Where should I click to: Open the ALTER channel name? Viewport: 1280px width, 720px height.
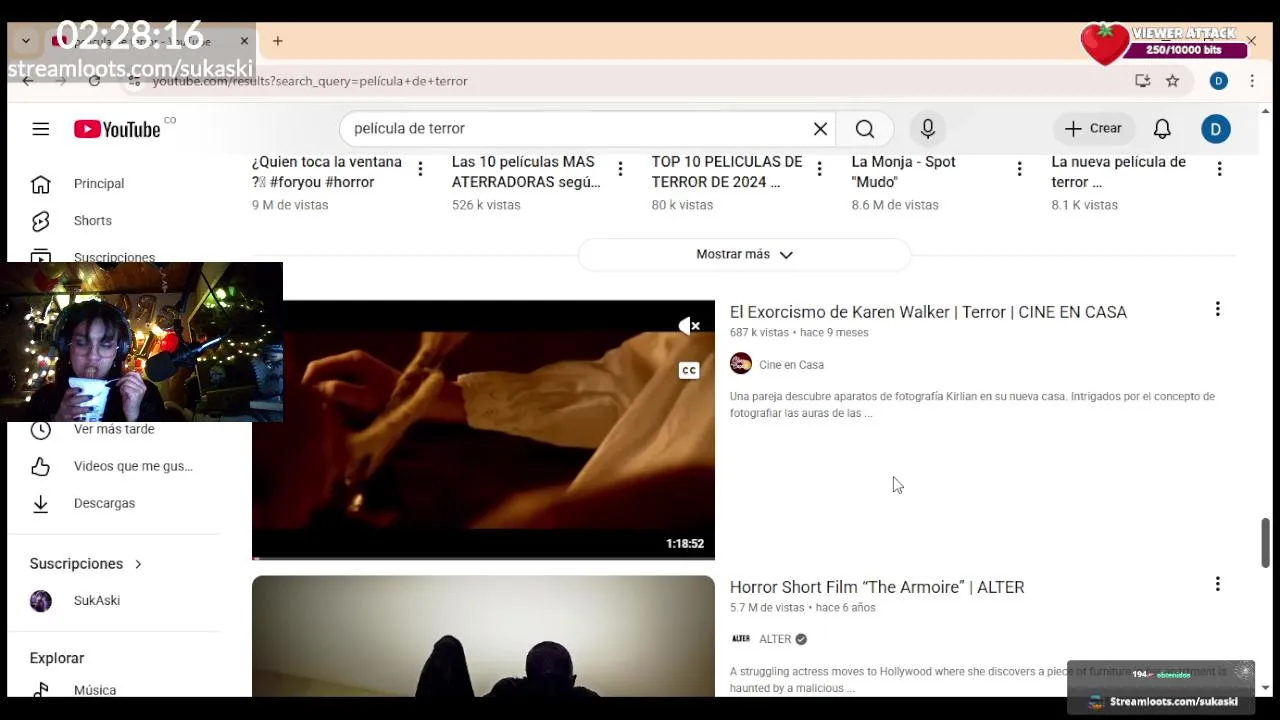click(775, 639)
